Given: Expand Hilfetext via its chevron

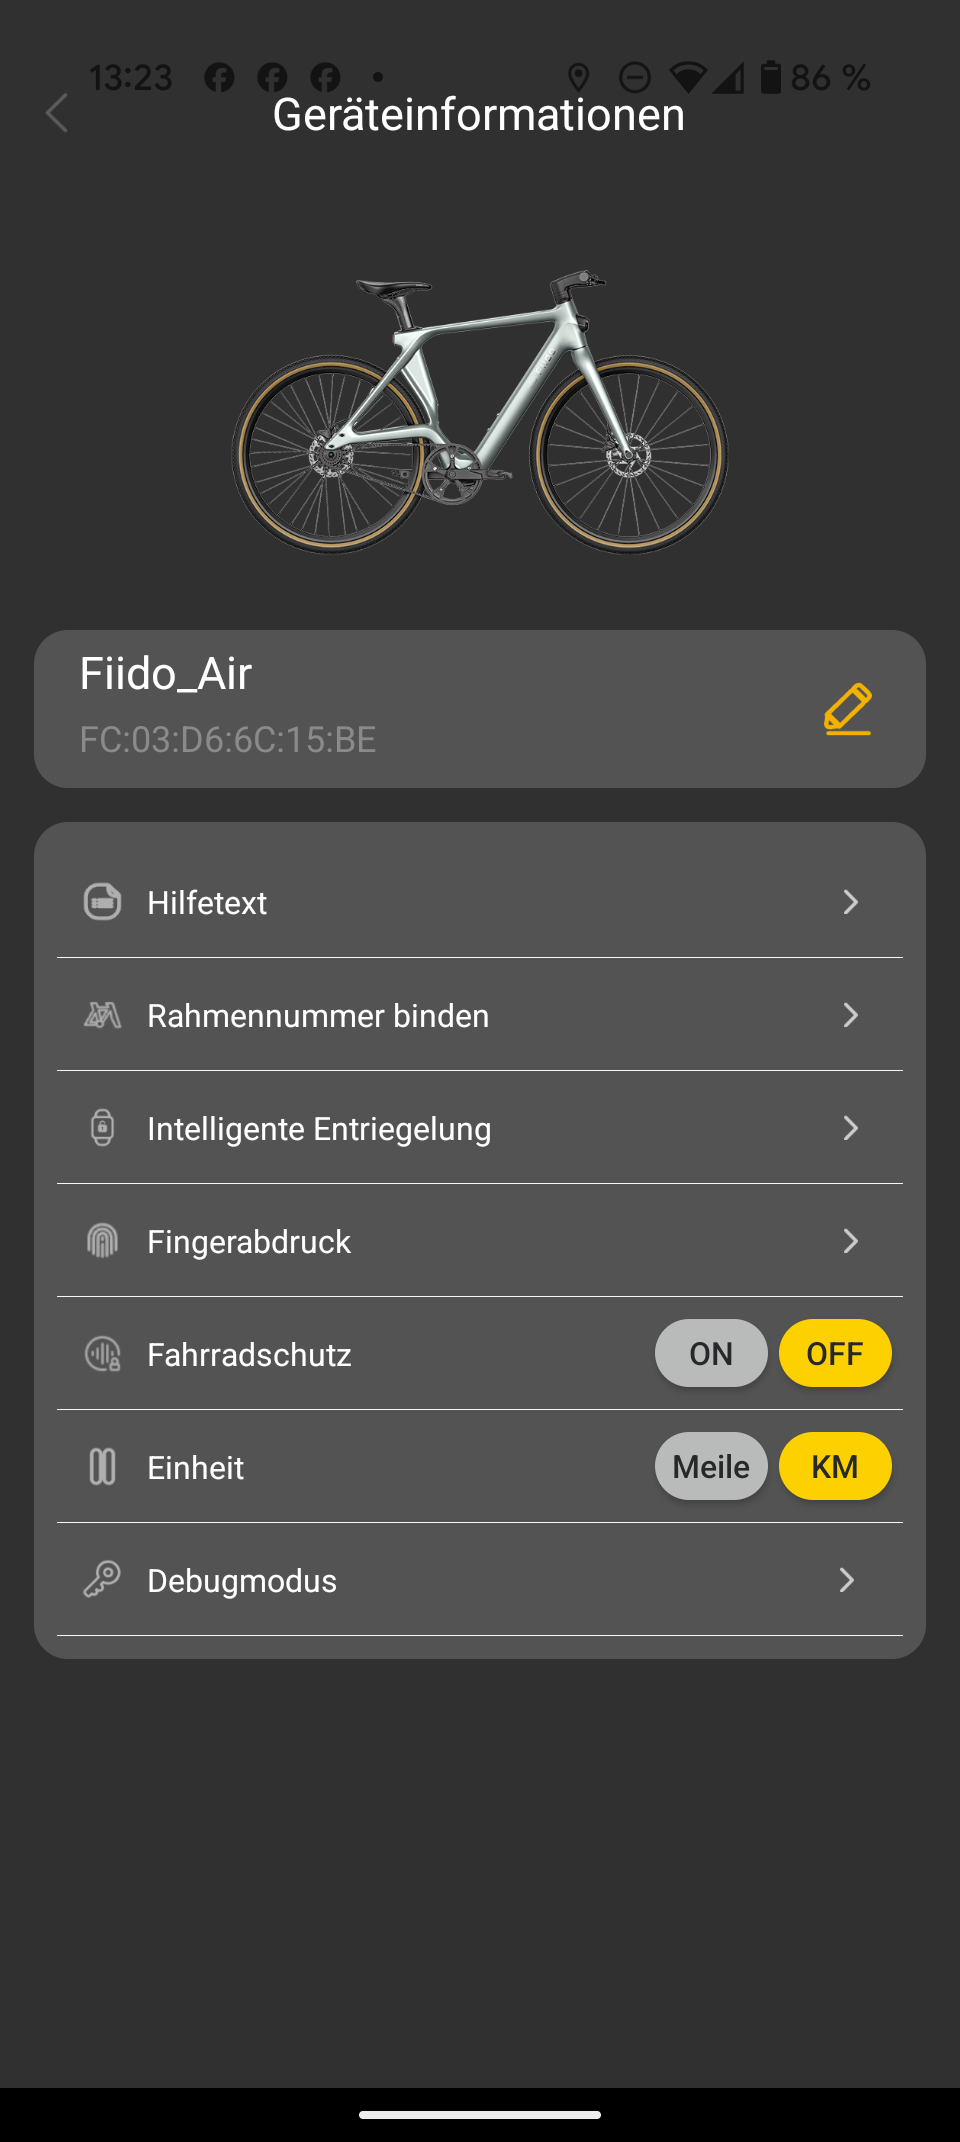Looking at the screenshot, I should (x=850, y=902).
